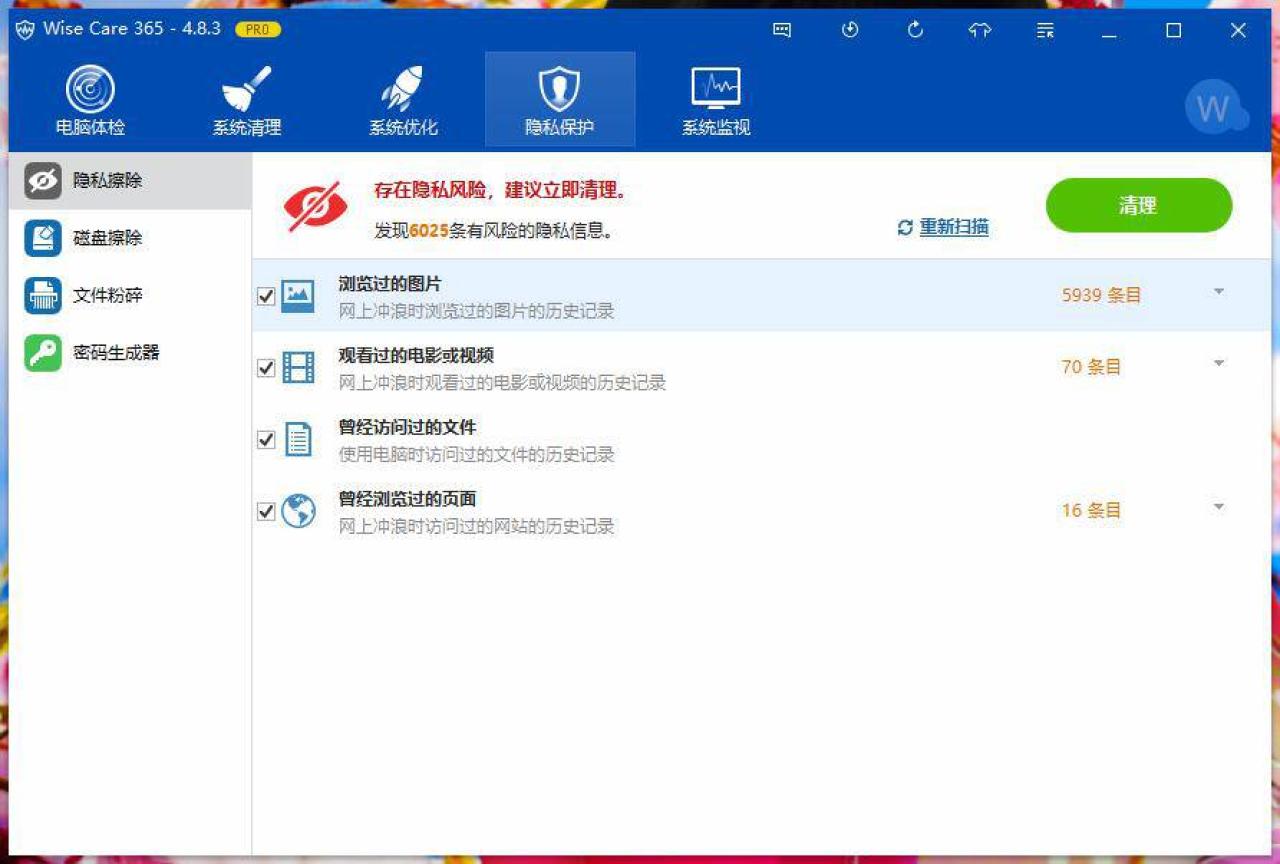The height and width of the screenshot is (864, 1280).
Task: Select 文件粉碎 file shredder in sidebar
Action: [x=108, y=295]
